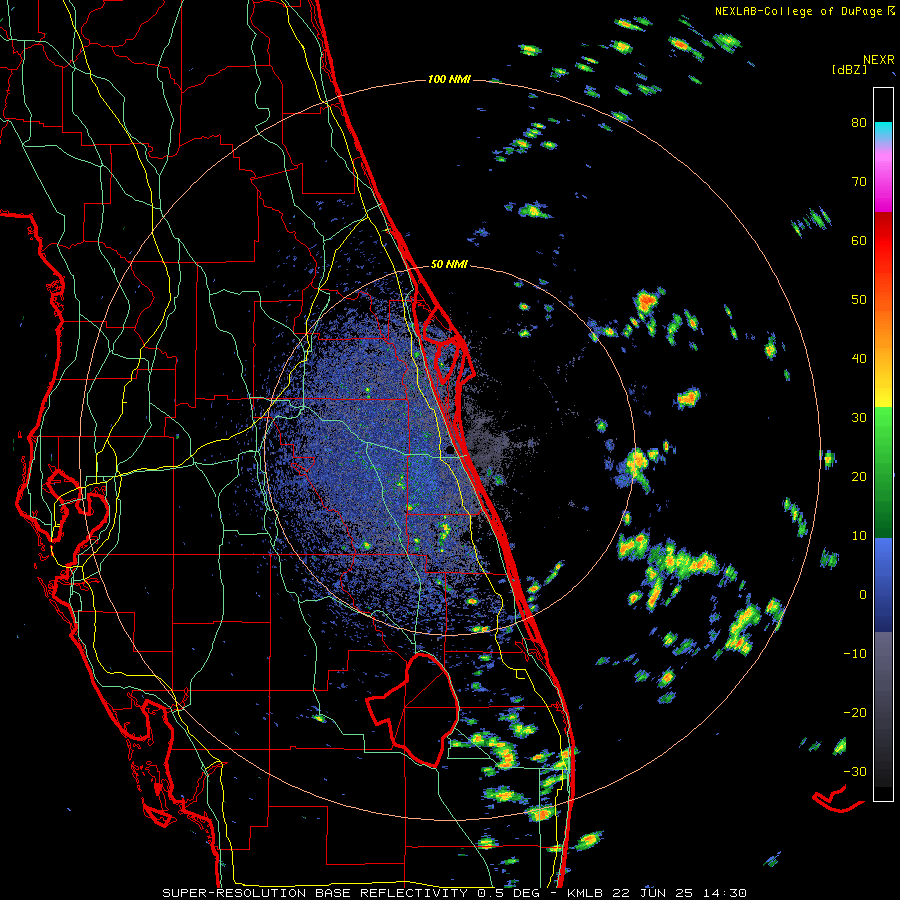Click the "NEXR" label above the legend
Viewport: 900px width, 900px height.
(x=878, y=60)
